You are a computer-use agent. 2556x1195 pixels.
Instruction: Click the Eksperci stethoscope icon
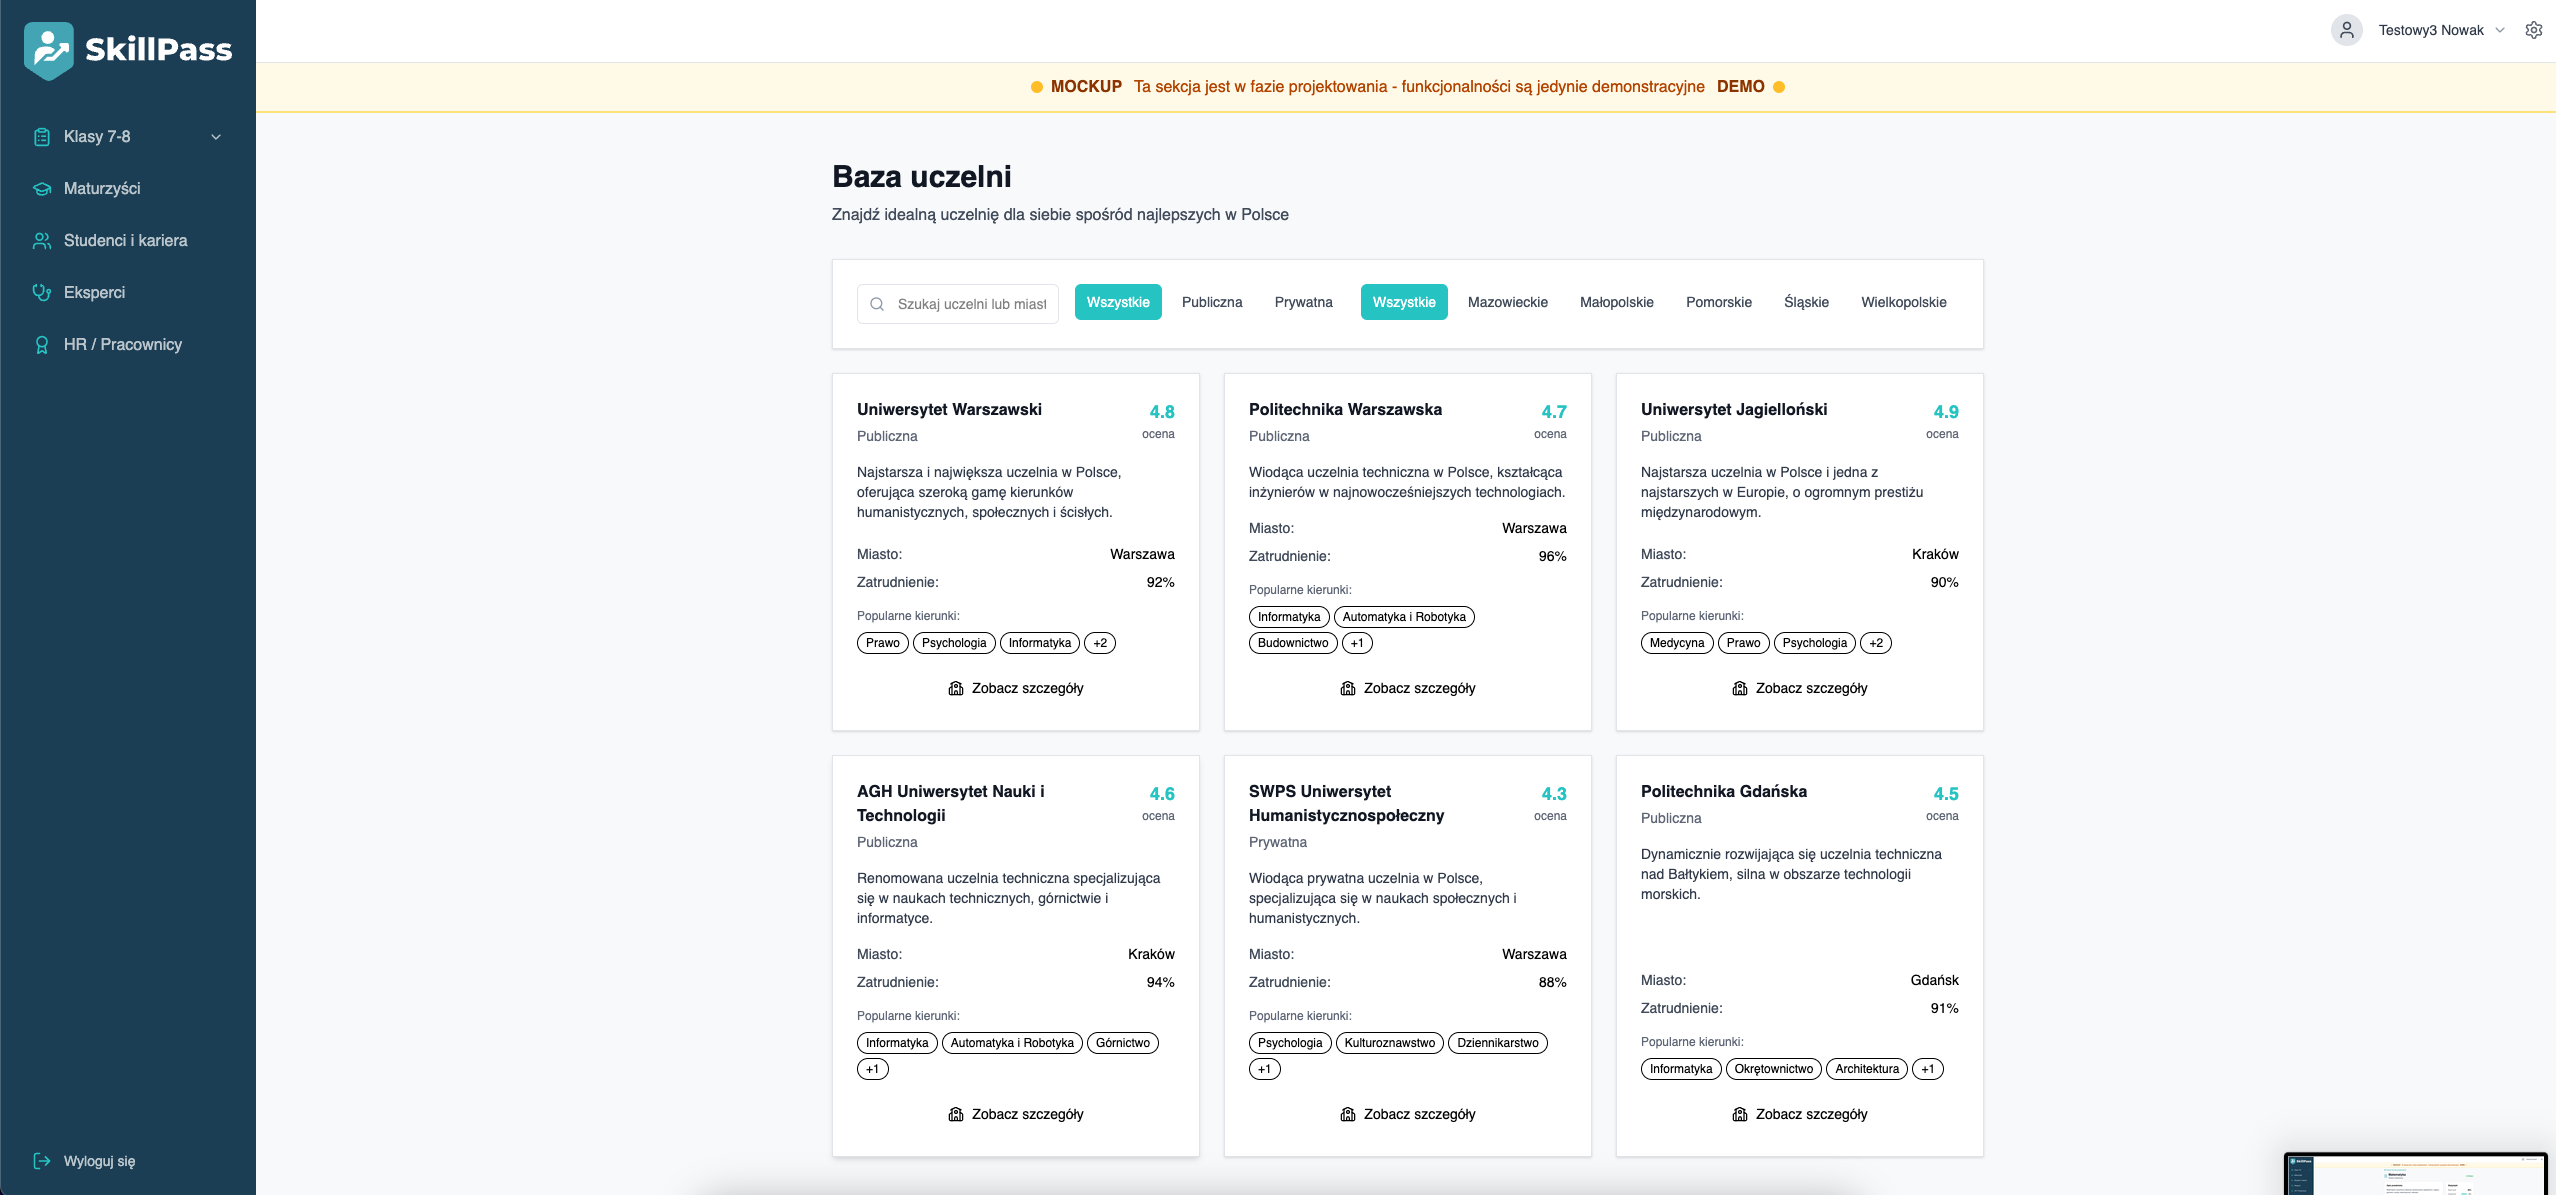click(42, 293)
